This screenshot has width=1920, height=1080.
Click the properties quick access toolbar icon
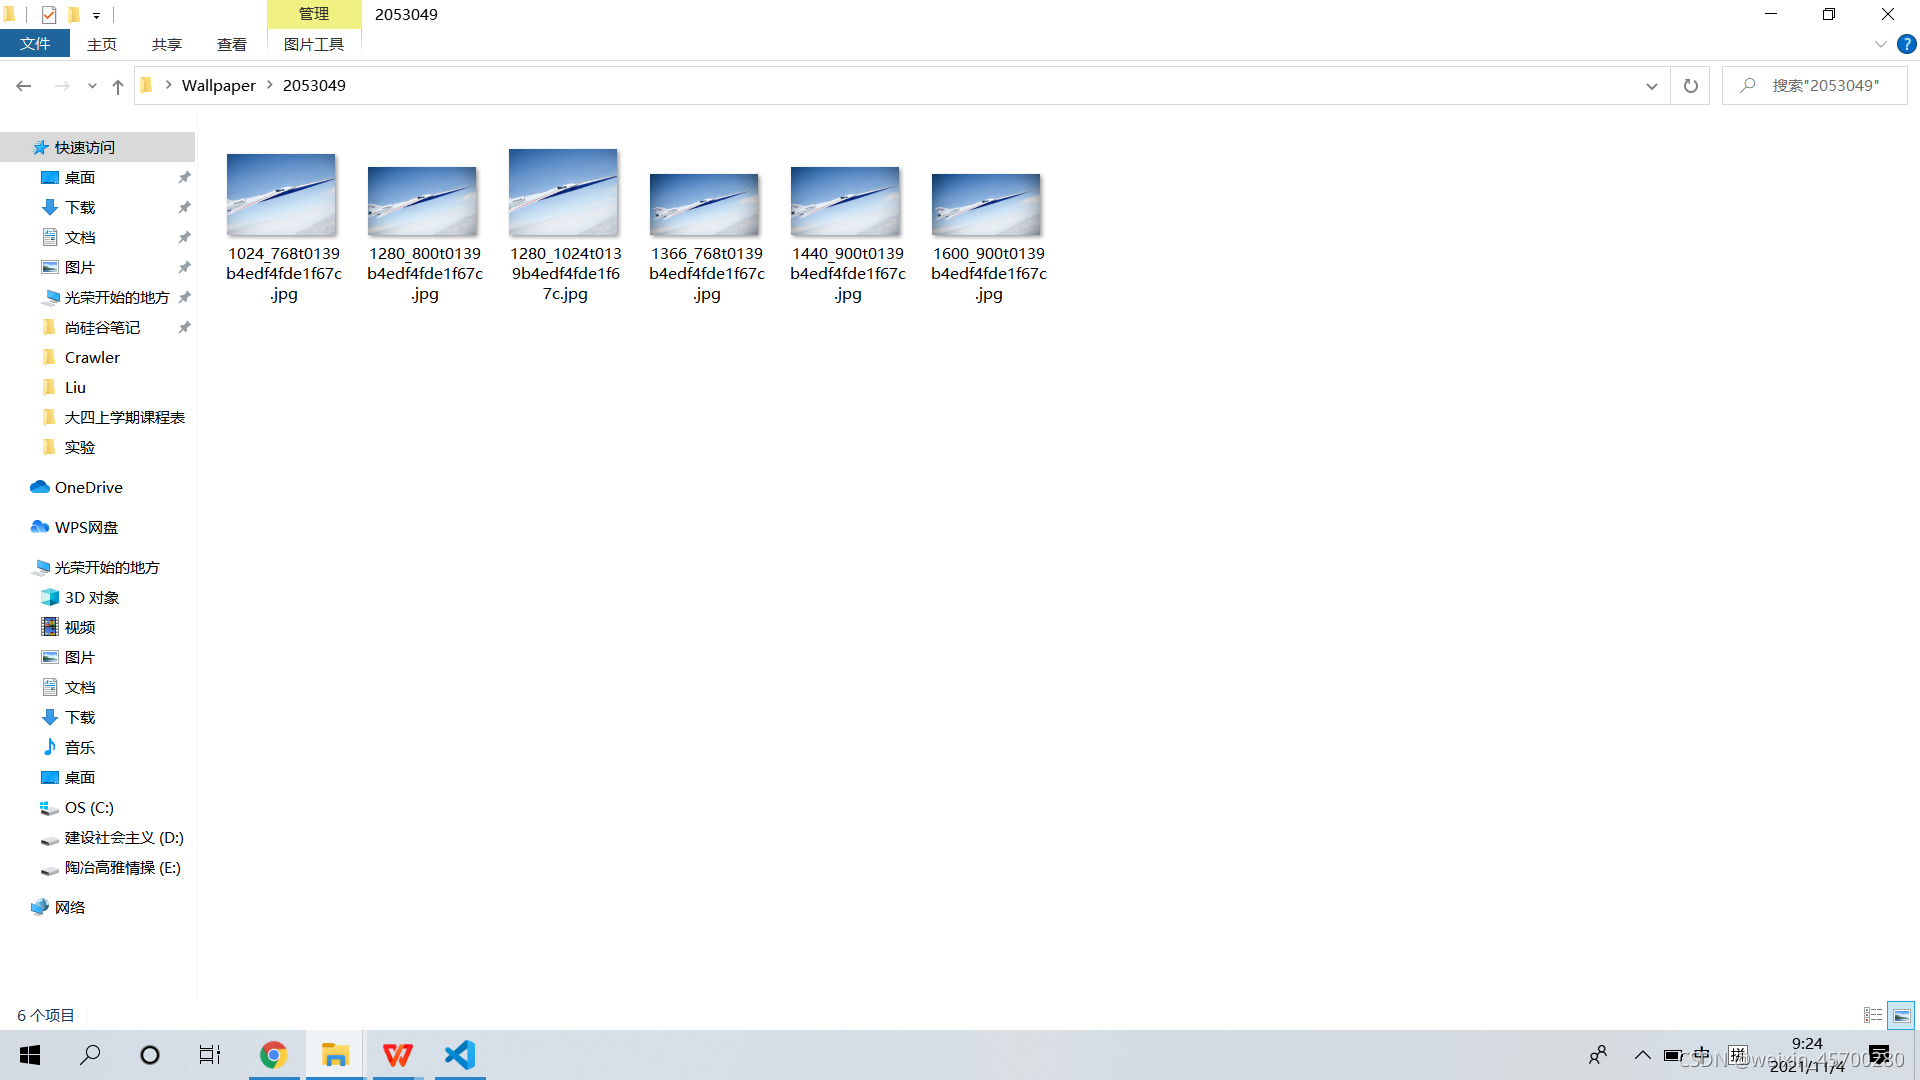[48, 14]
